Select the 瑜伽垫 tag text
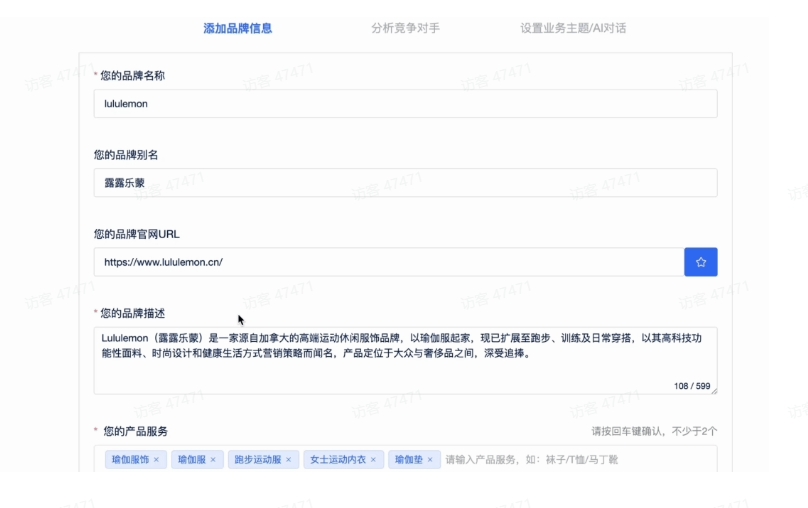Image resolution: width=808 pixels, height=508 pixels. [x=409, y=460]
